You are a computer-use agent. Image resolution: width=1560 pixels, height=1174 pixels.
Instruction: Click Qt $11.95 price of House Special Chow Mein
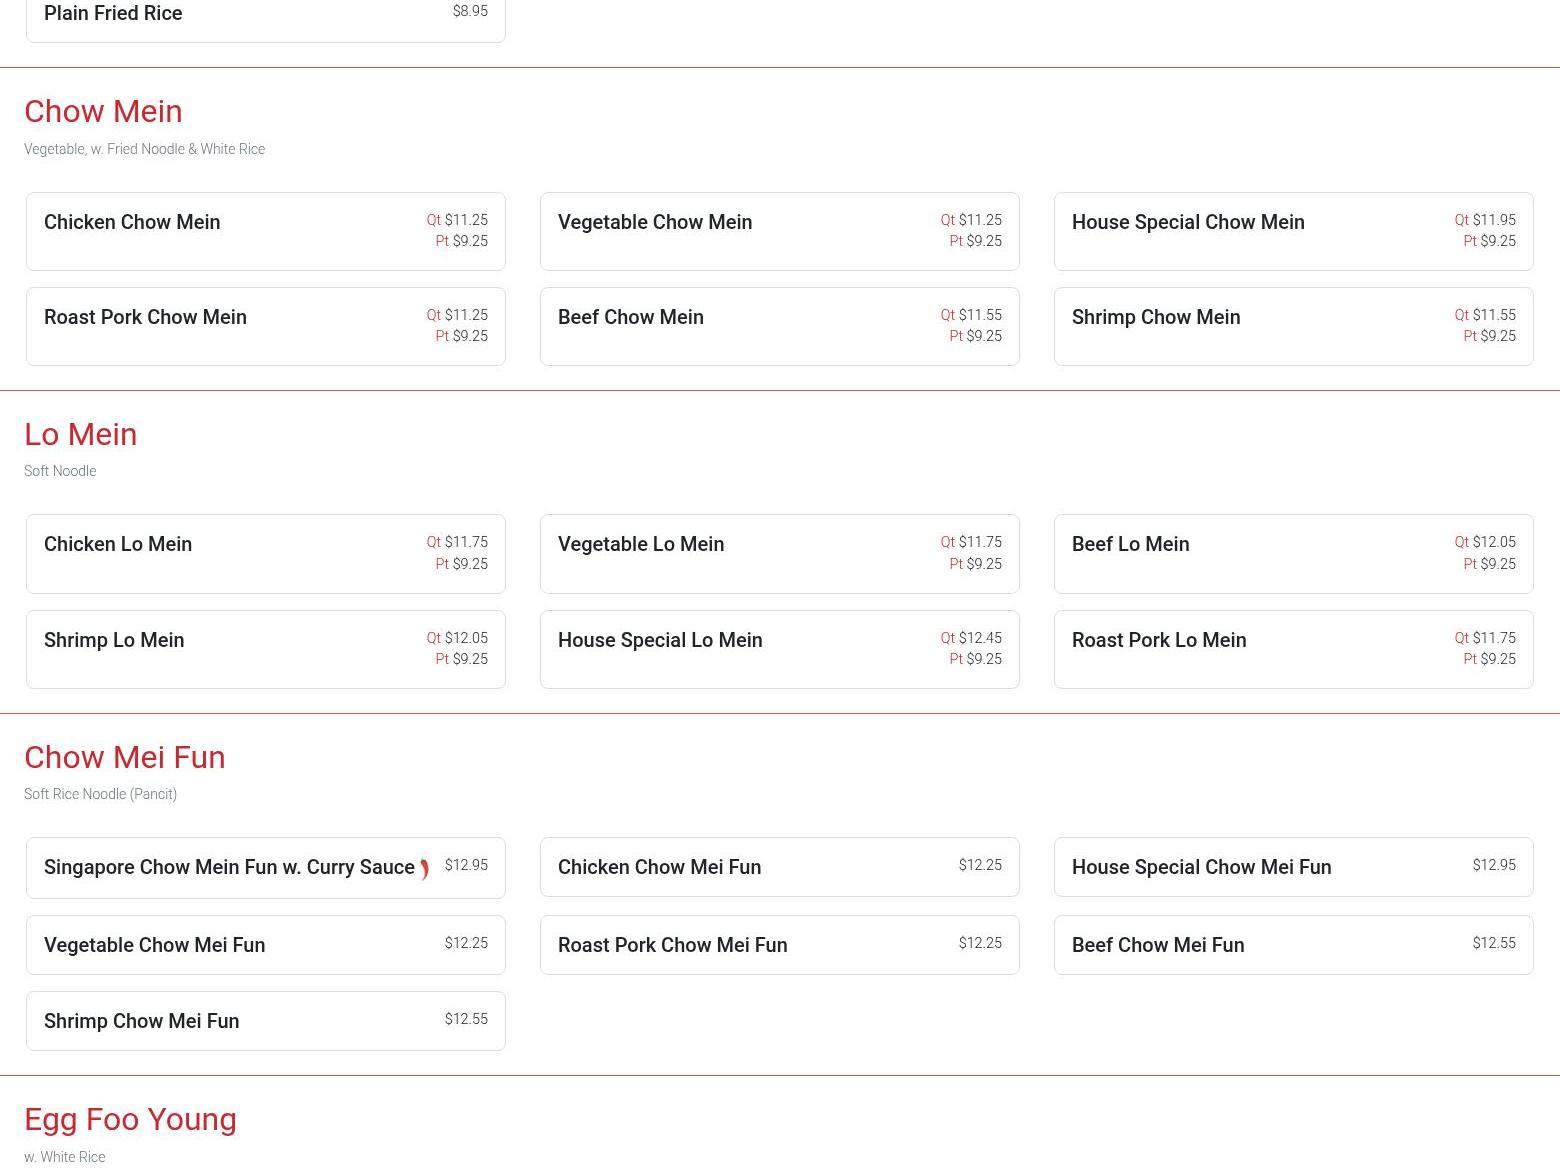point(1485,220)
